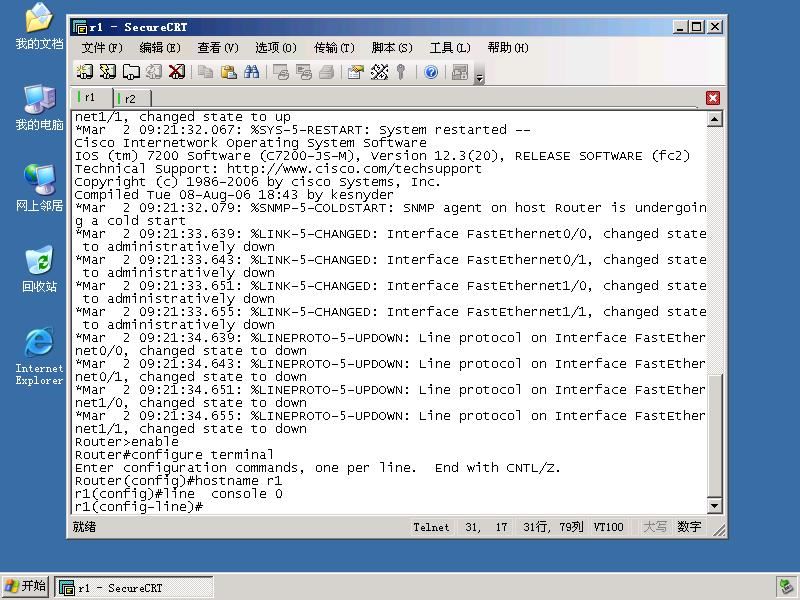Click the last grayed toolbar icon
Image resolution: width=800 pixels, height=600 pixels.
click(460, 72)
